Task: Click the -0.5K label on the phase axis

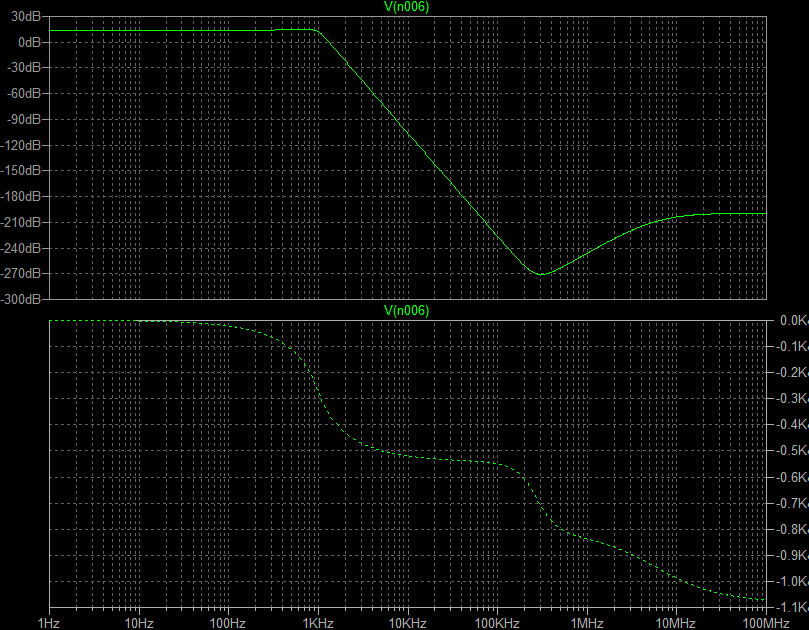Action: (791, 451)
